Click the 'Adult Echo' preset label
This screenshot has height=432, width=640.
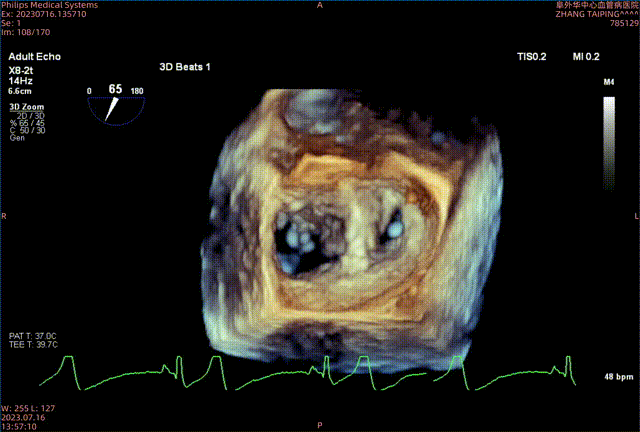coord(34,57)
